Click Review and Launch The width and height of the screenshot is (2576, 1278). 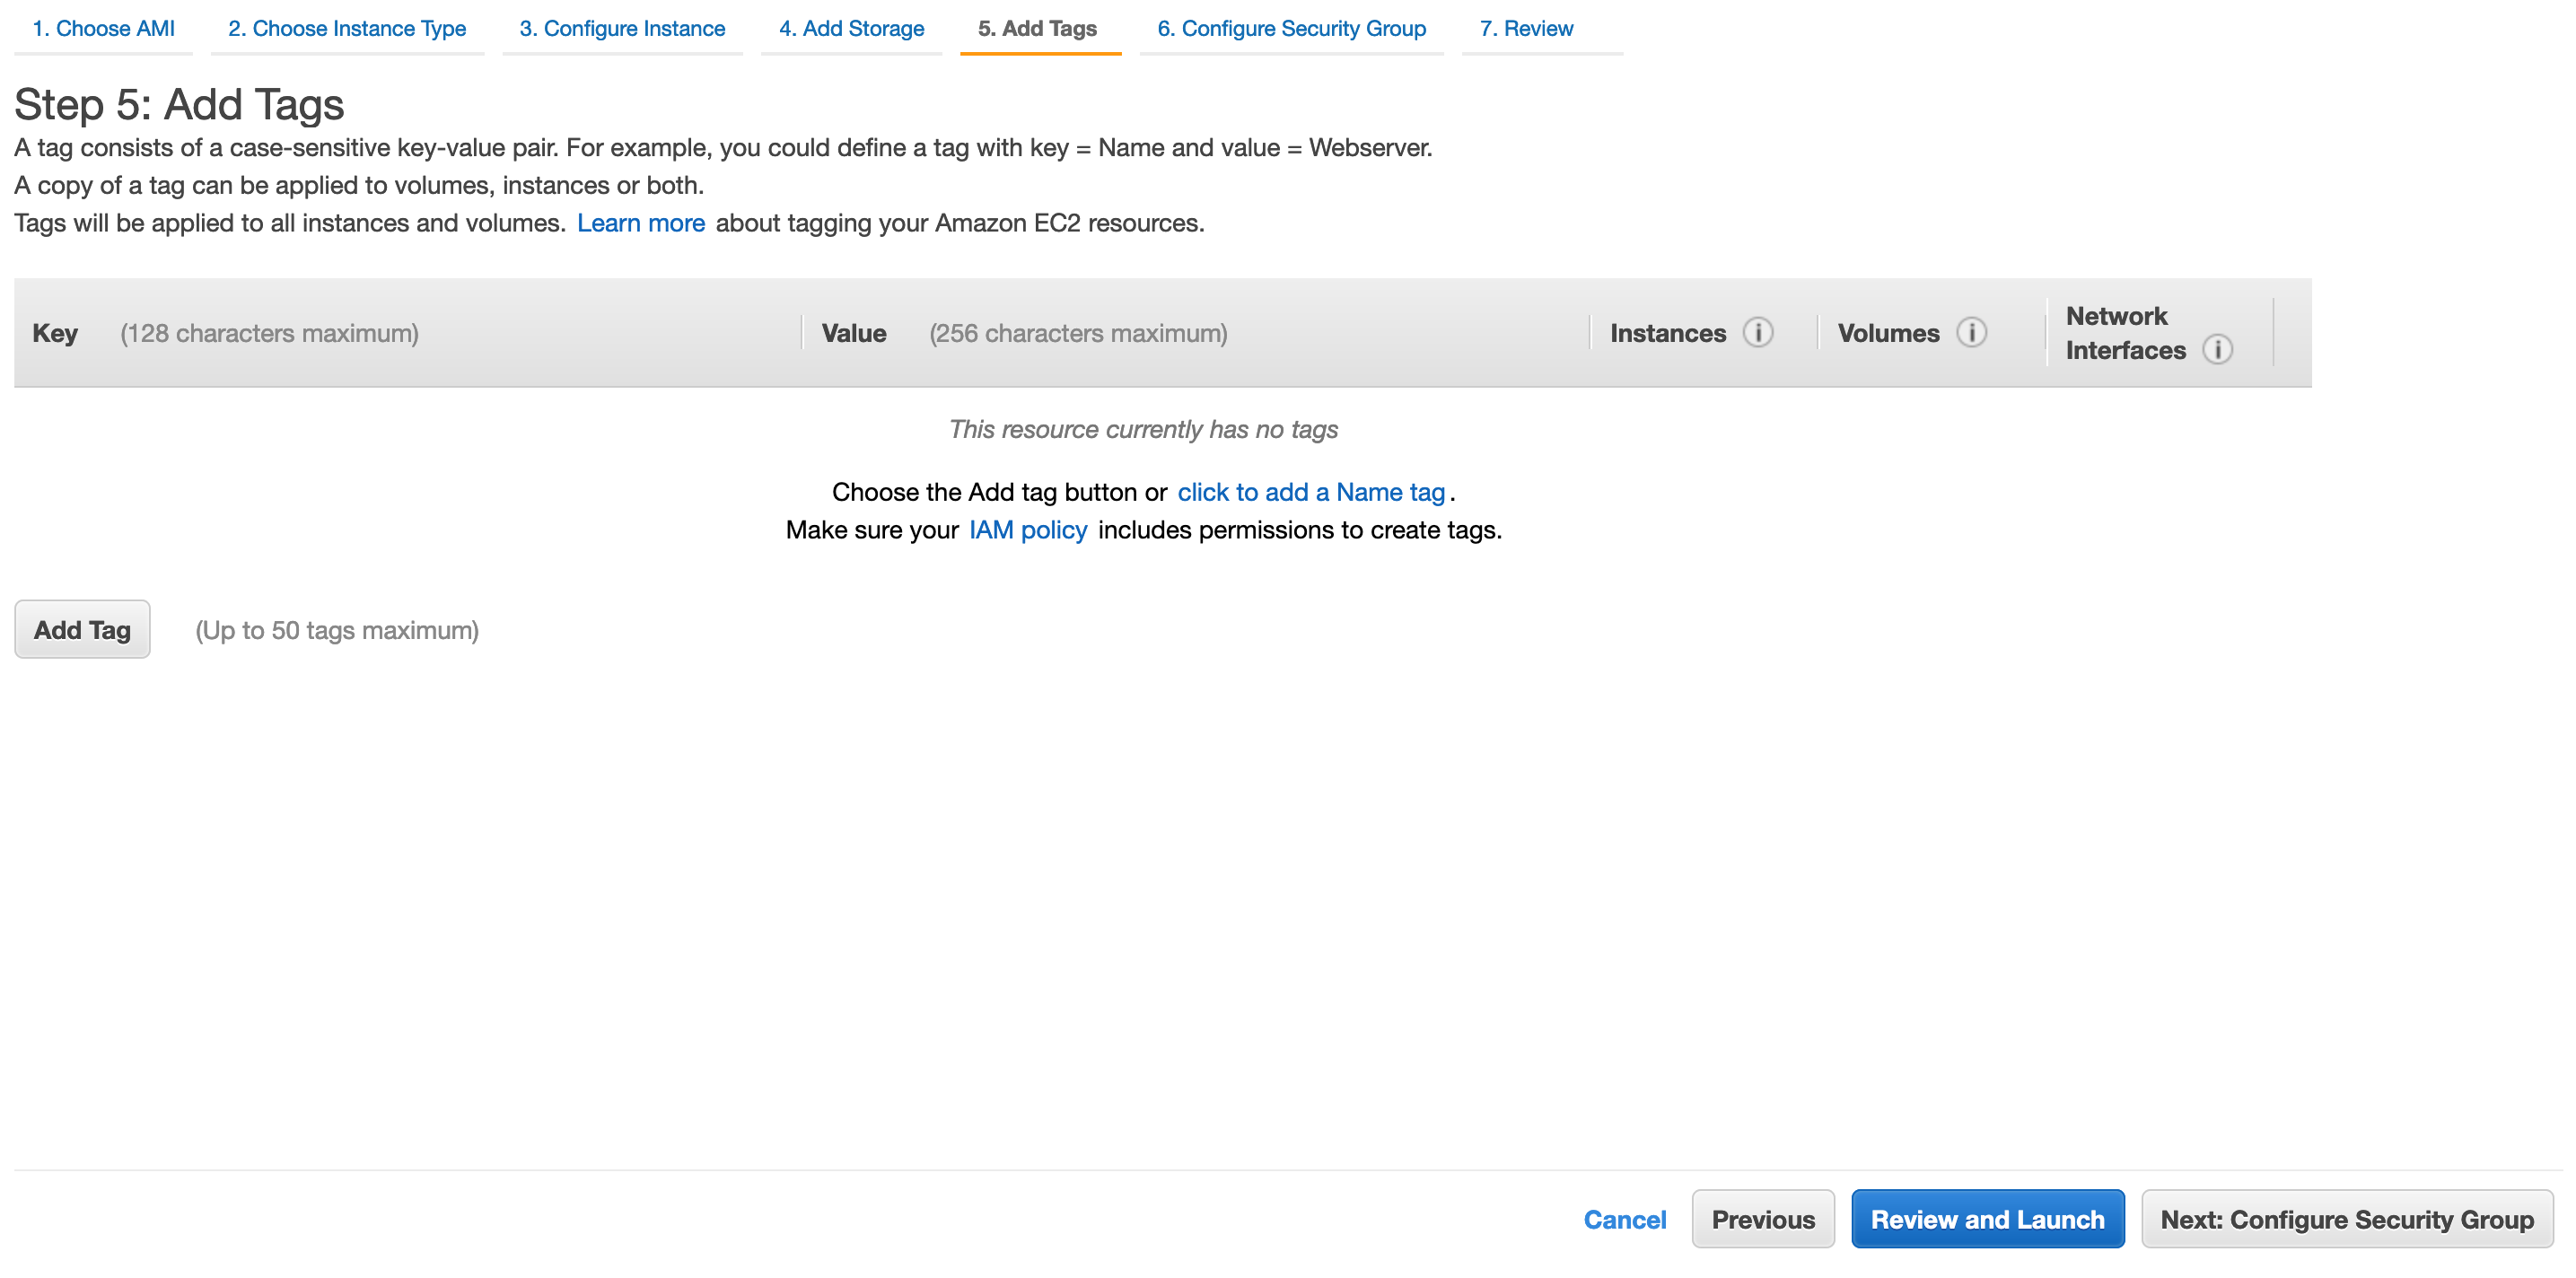1987,1219
